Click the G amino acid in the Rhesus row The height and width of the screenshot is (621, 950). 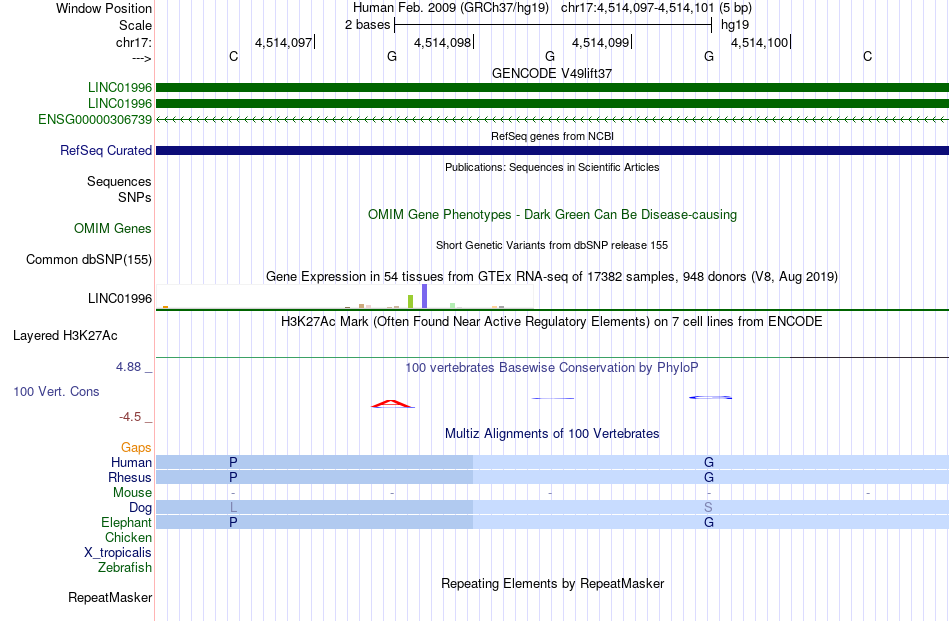[x=709, y=477]
